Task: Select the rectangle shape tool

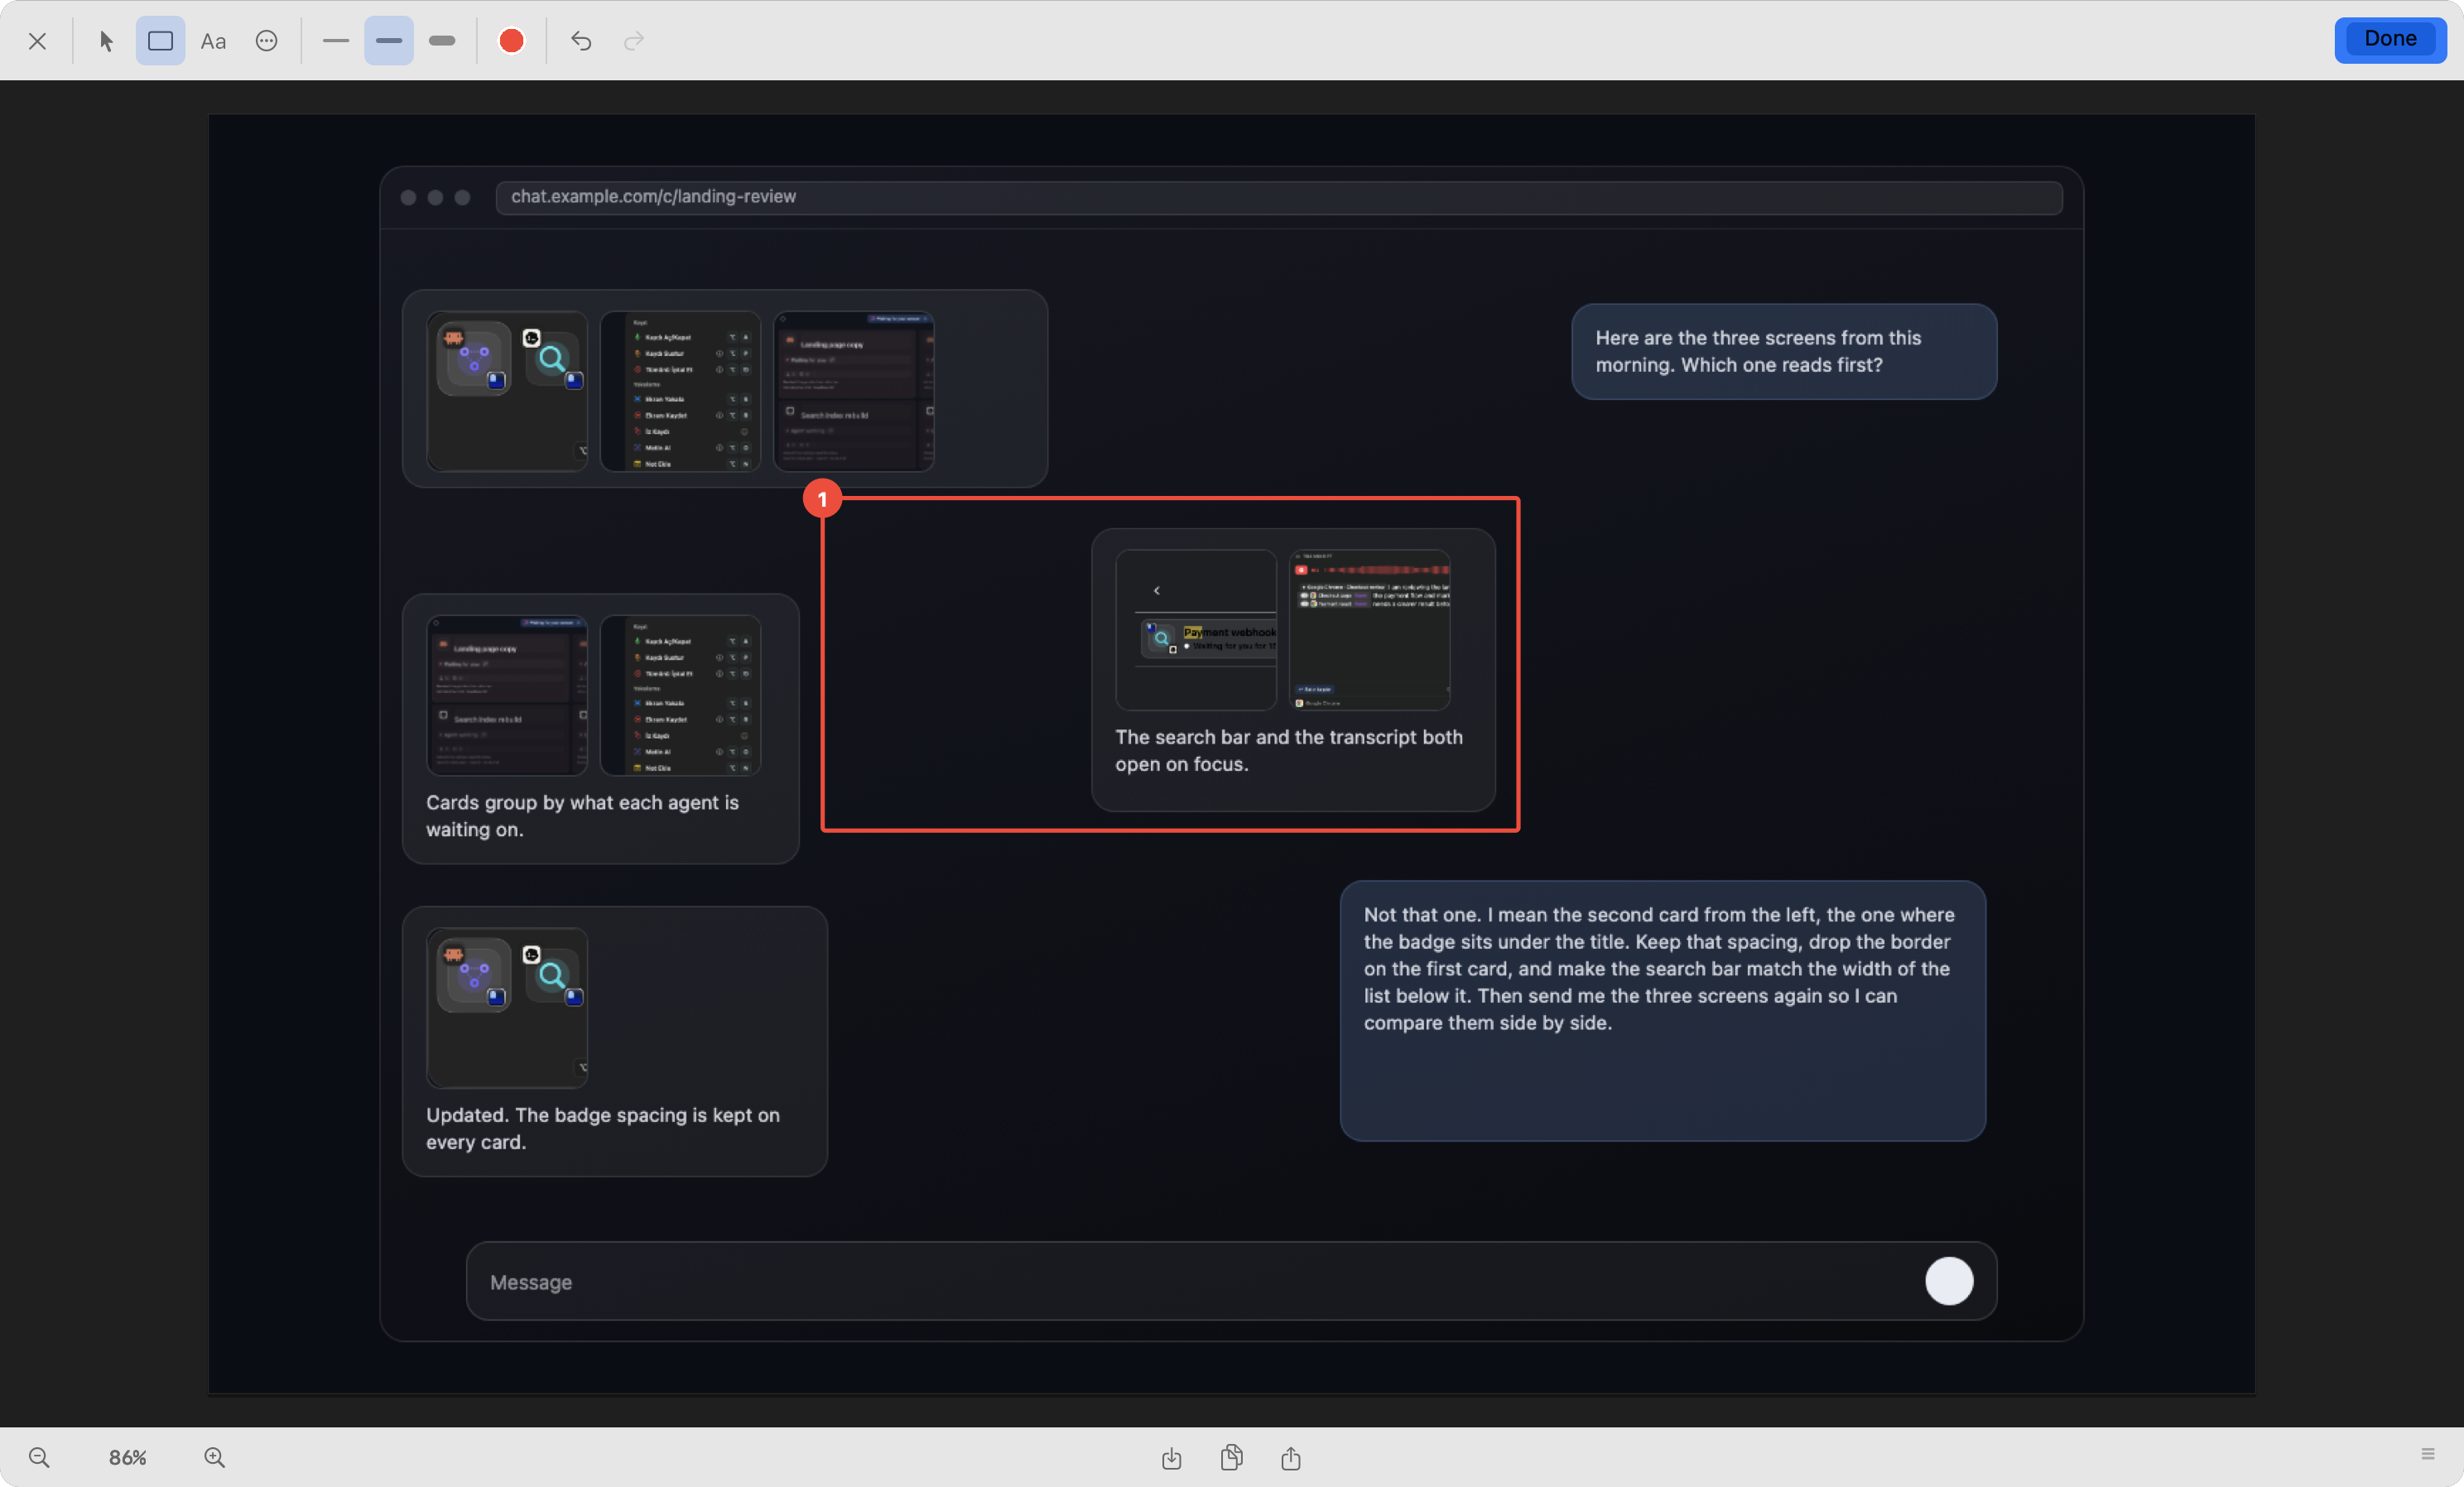Action: 160,41
